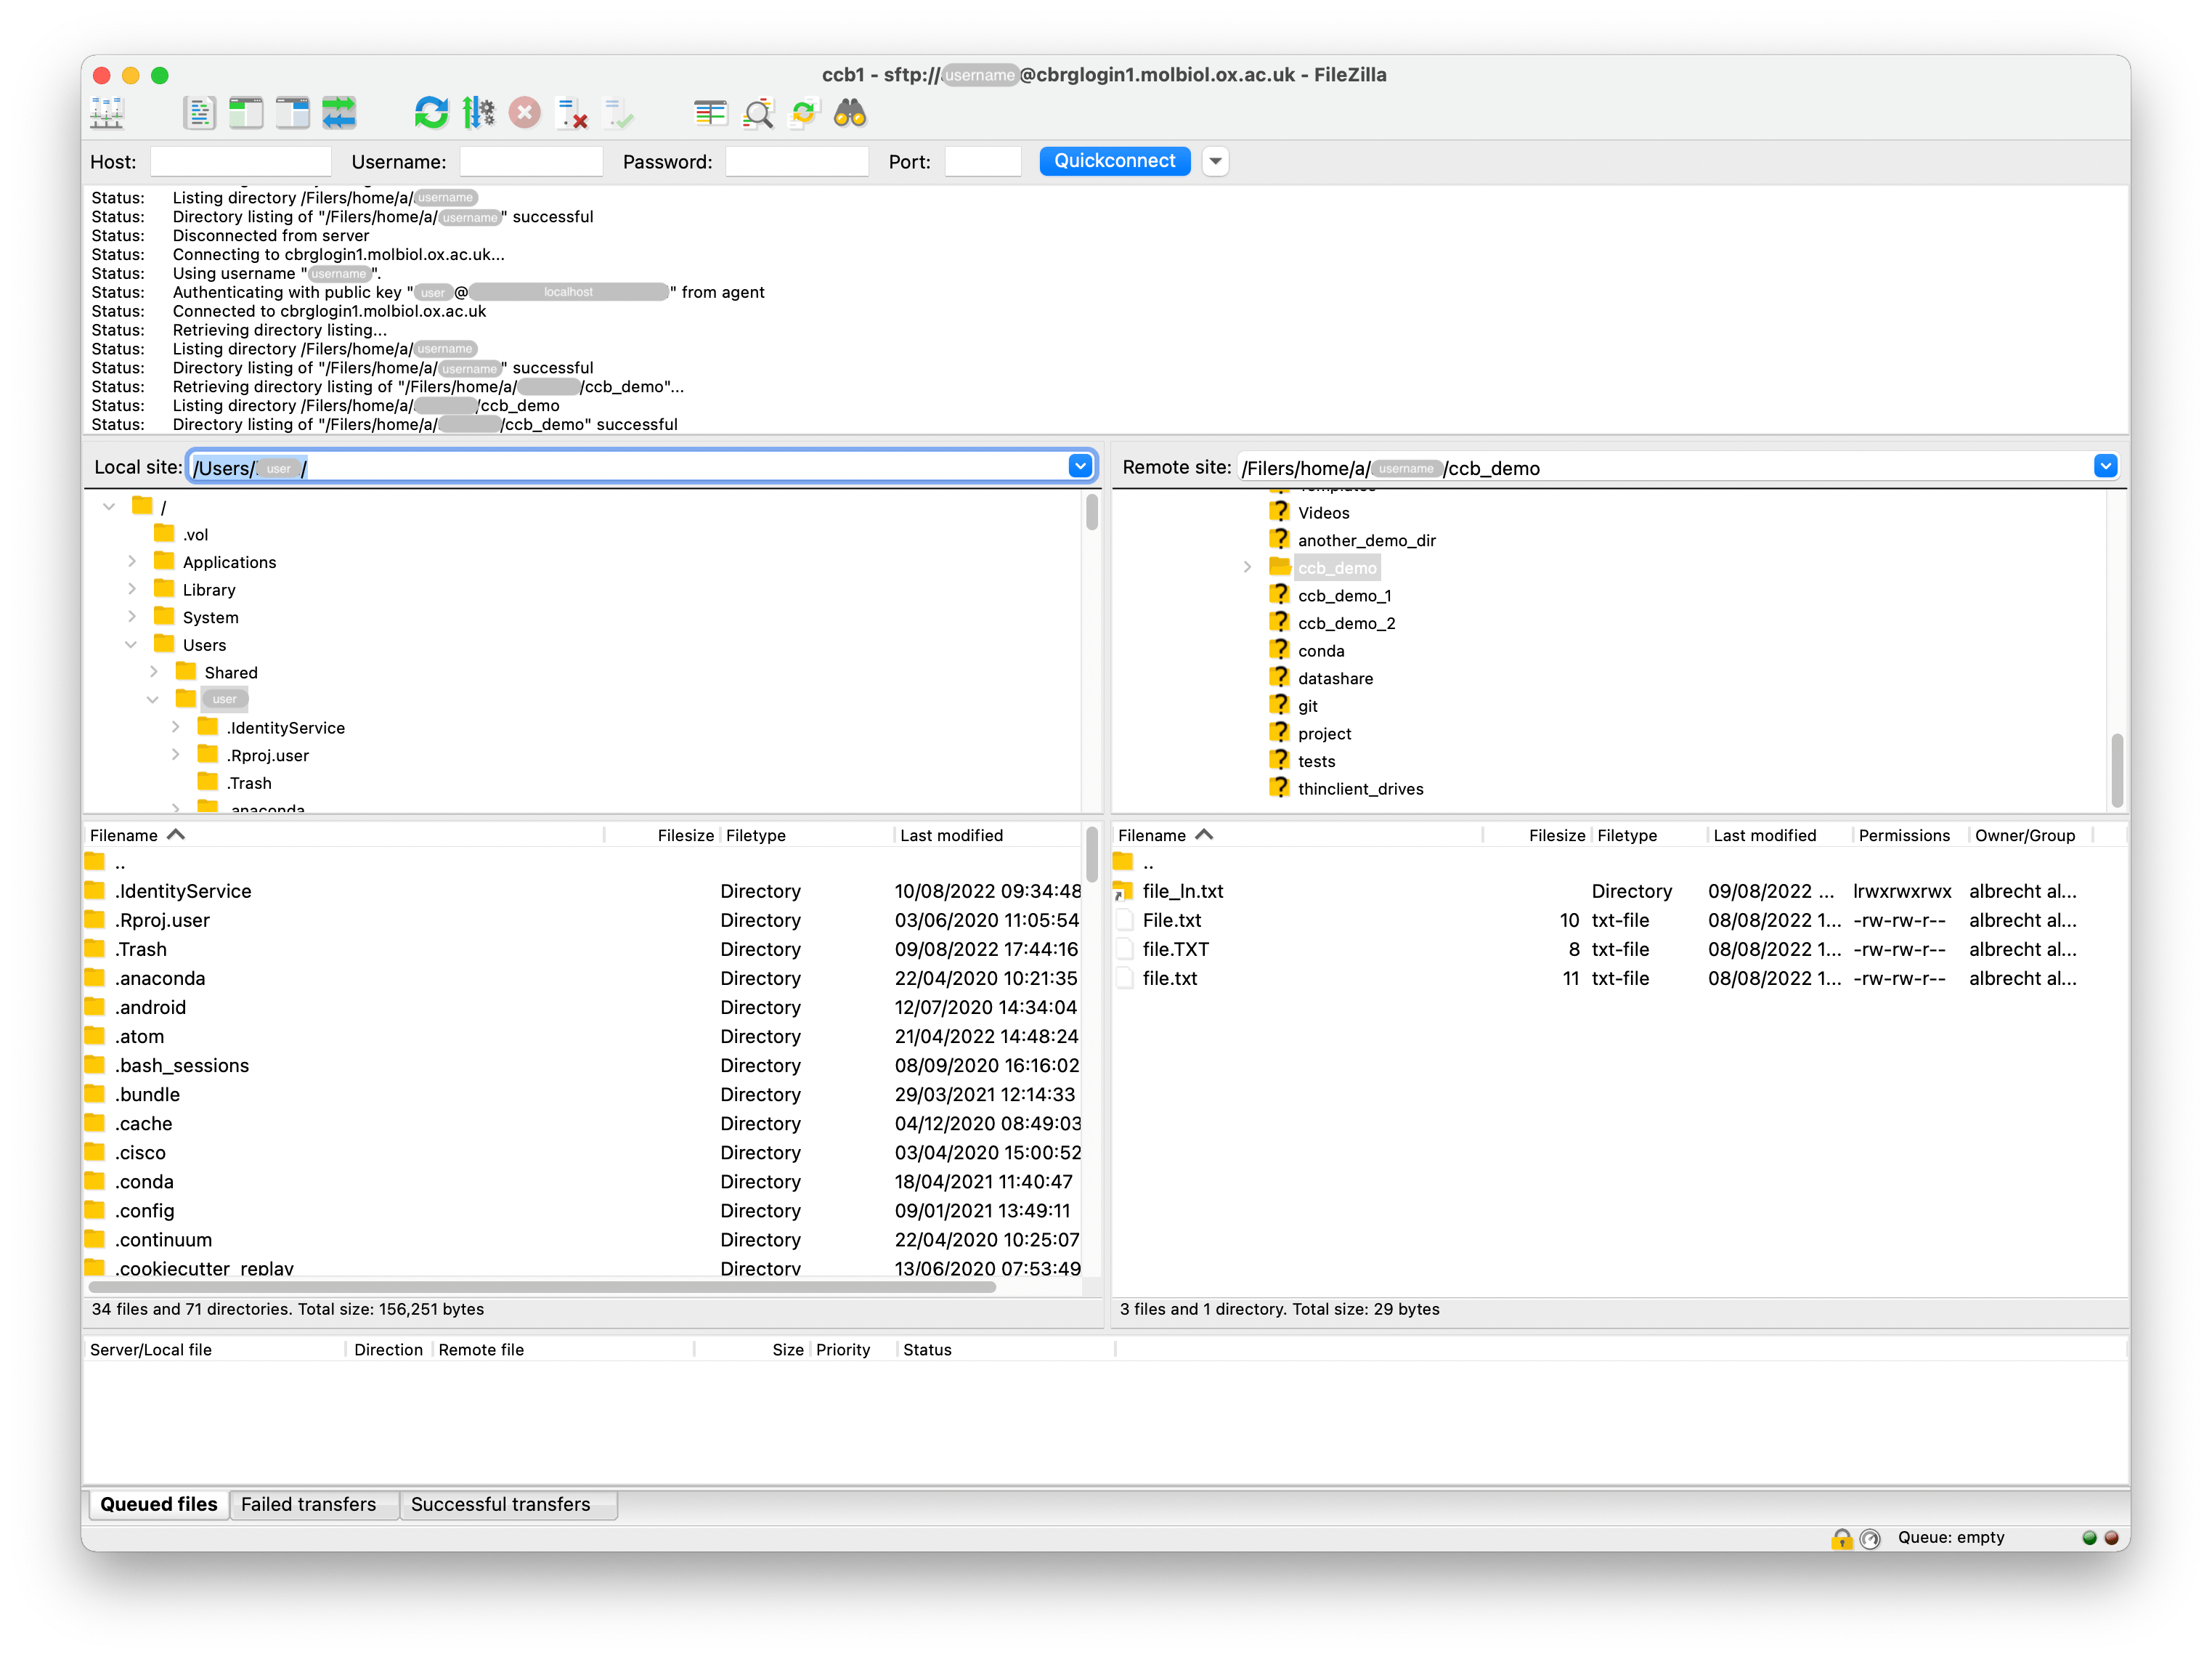This screenshot has width=2212, height=1659.
Task: Search for files with the binoculars tool
Action: [x=851, y=112]
